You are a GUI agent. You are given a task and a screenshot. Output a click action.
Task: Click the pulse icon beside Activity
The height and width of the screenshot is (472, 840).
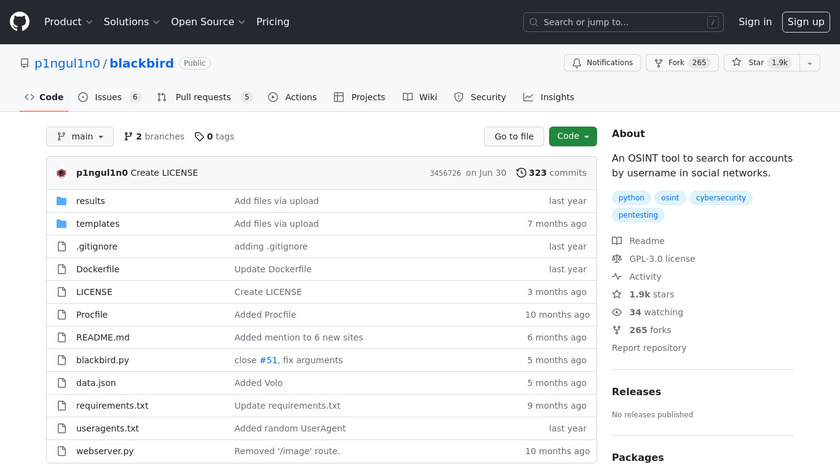tap(617, 276)
